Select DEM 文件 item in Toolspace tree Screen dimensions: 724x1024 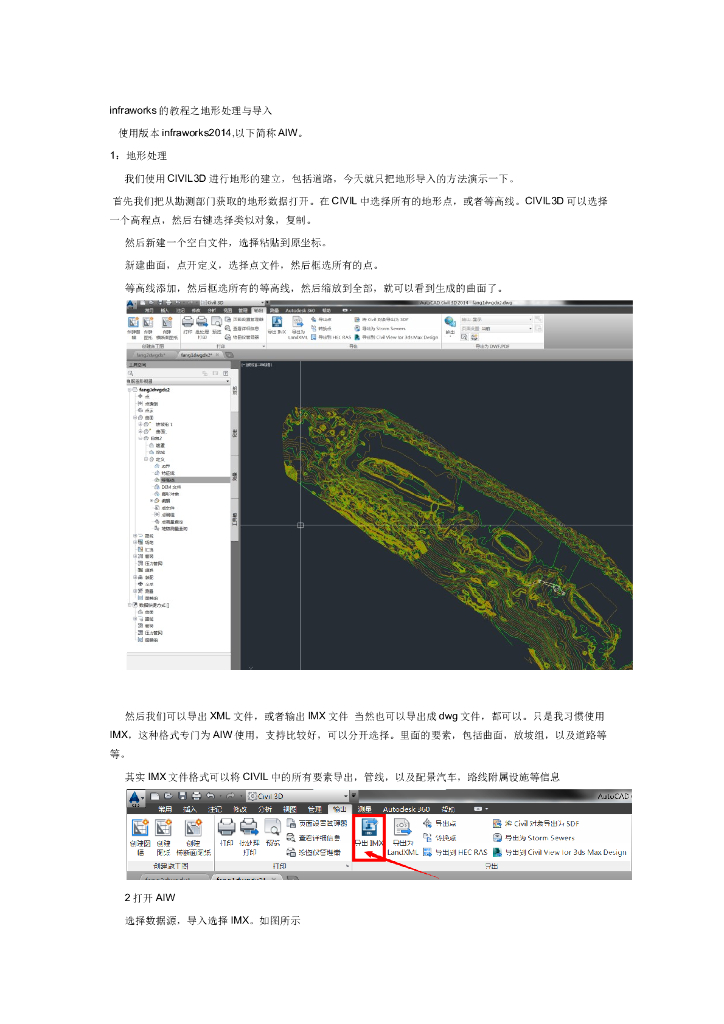click(168, 487)
